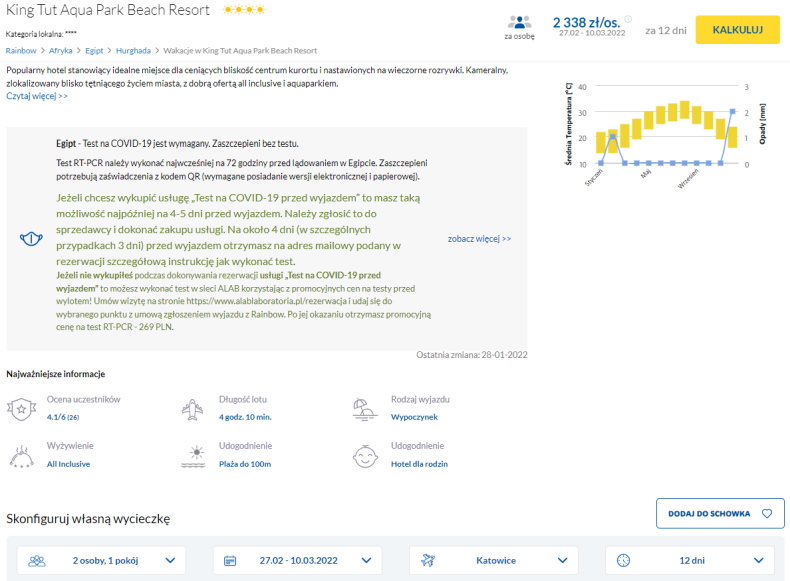Click the Wakacje w King Tut breadcrumb text
This screenshot has width=790, height=581.
[240, 50]
